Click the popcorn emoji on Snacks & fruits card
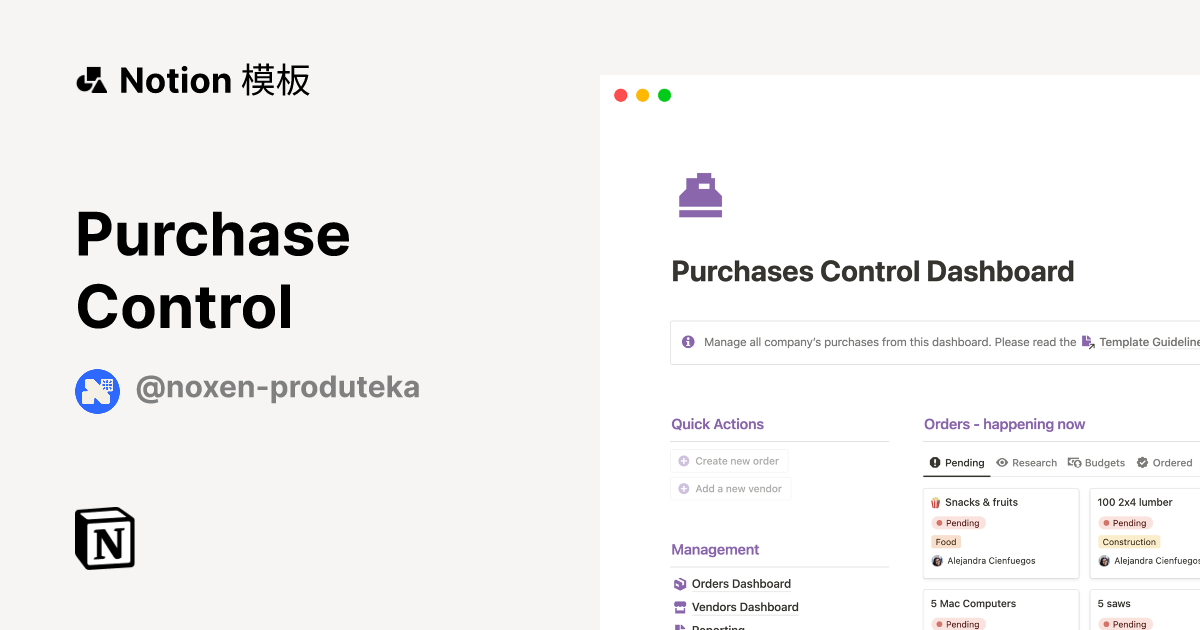 937,501
